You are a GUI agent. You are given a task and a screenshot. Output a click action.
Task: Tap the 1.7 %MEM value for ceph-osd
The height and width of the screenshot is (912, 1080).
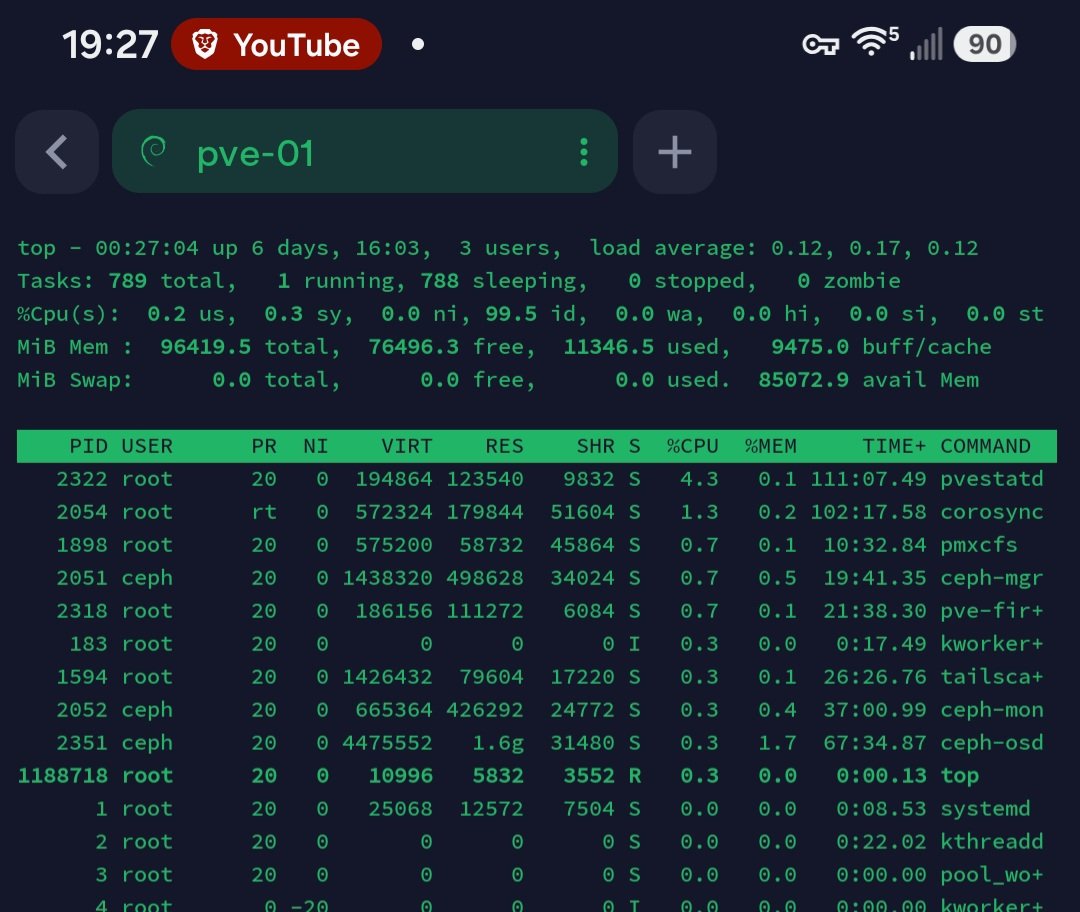coord(777,743)
